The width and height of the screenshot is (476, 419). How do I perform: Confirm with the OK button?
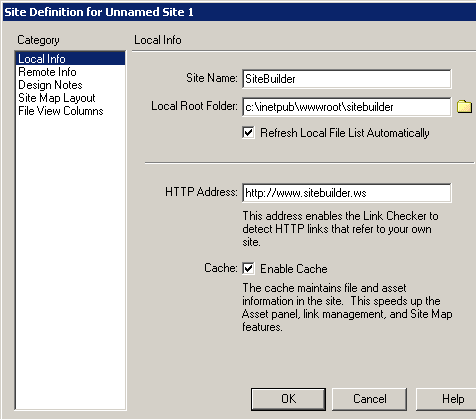(288, 399)
